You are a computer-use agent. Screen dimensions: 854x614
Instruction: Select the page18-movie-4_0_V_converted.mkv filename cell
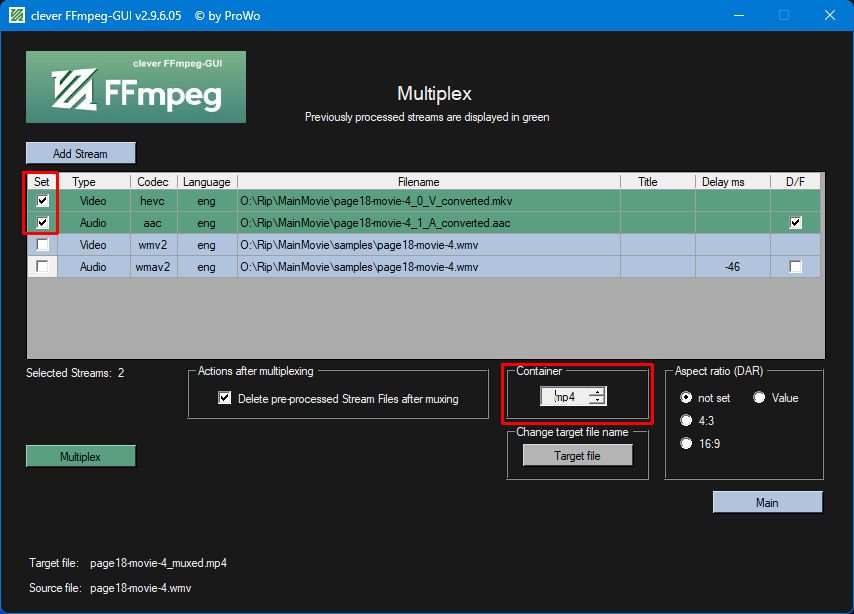click(429, 200)
